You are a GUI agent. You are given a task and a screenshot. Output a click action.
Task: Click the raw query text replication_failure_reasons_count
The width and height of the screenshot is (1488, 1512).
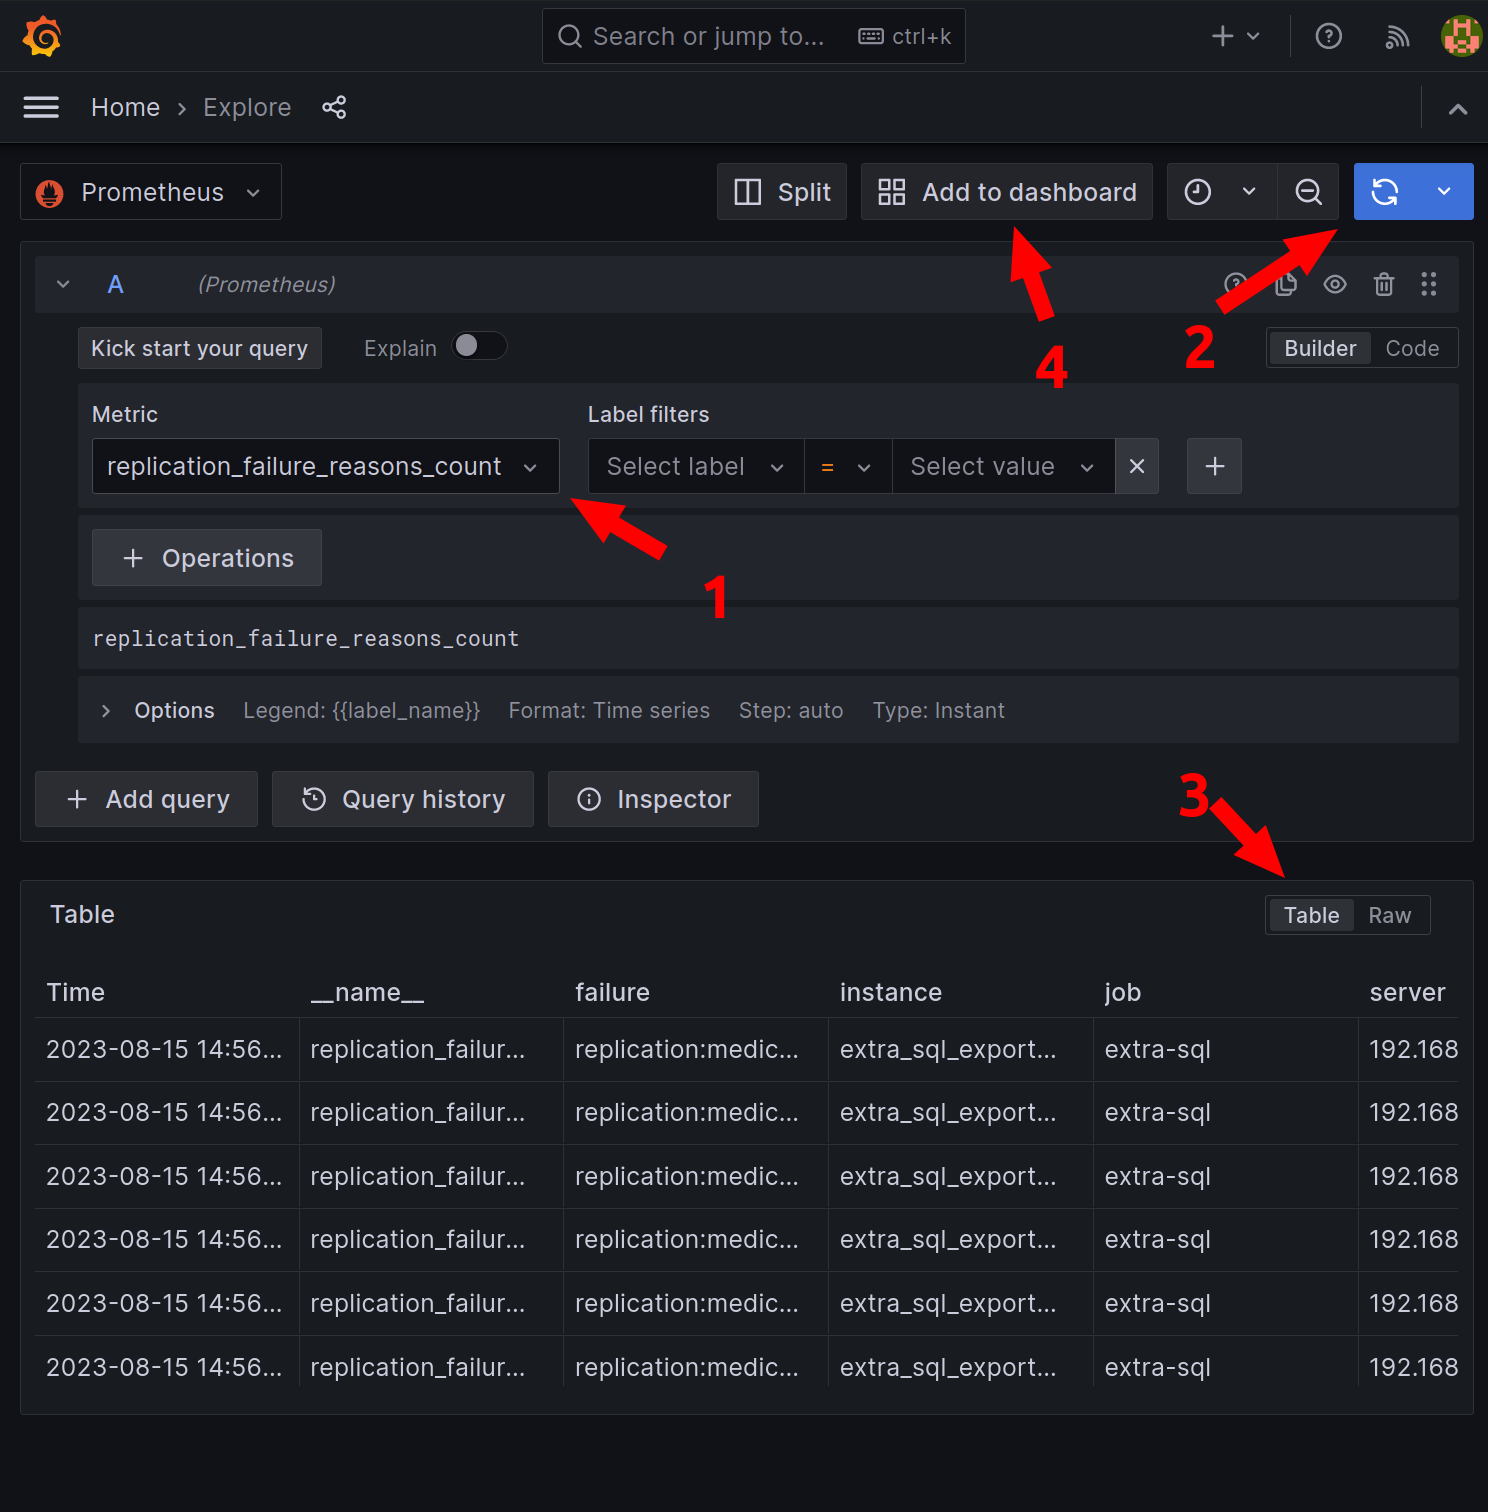pos(306,638)
